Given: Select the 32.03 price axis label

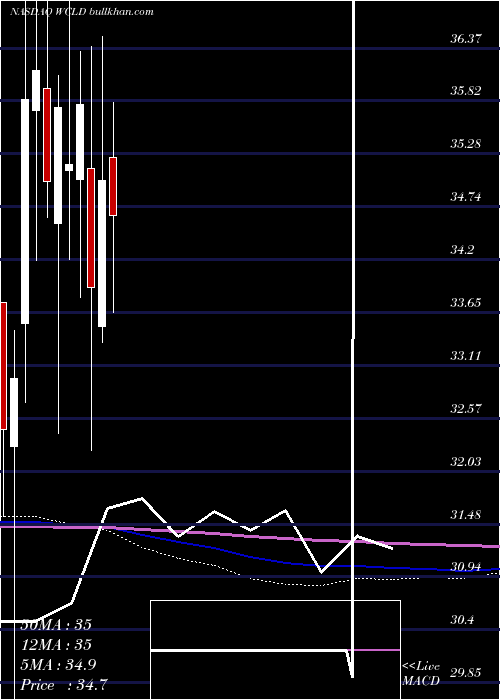Looking at the screenshot, I should click(466, 462).
